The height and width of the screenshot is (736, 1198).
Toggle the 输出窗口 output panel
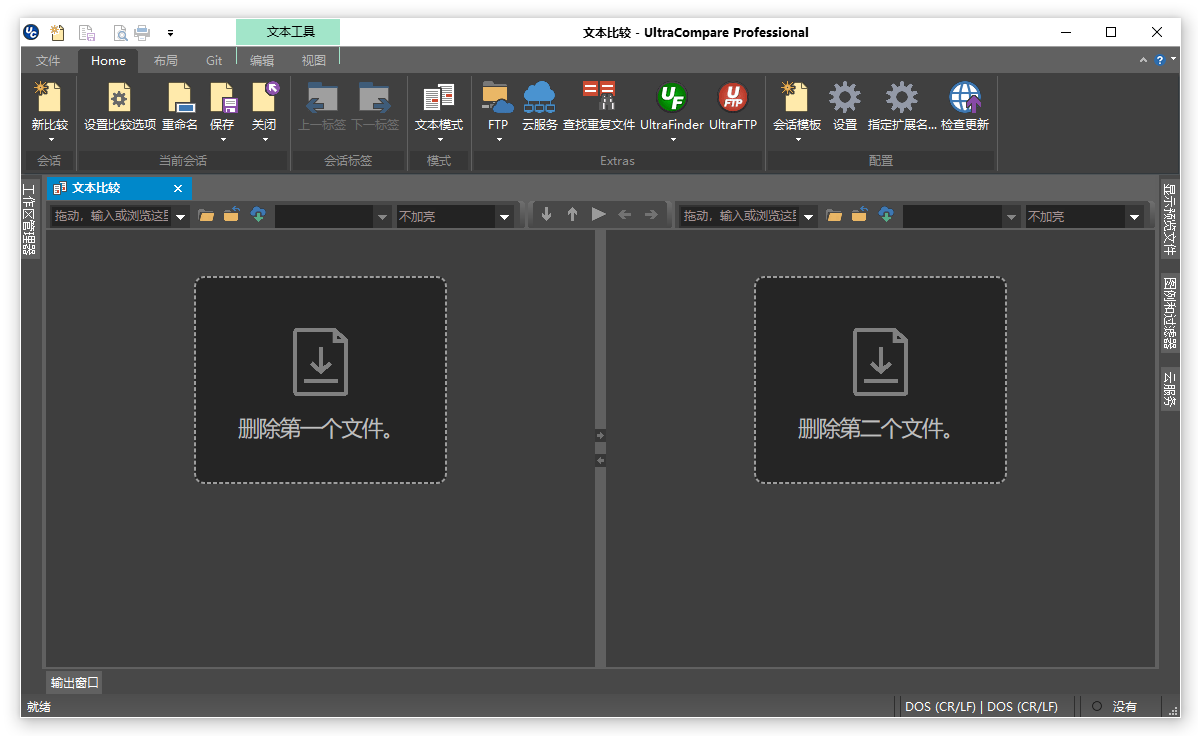click(x=75, y=683)
